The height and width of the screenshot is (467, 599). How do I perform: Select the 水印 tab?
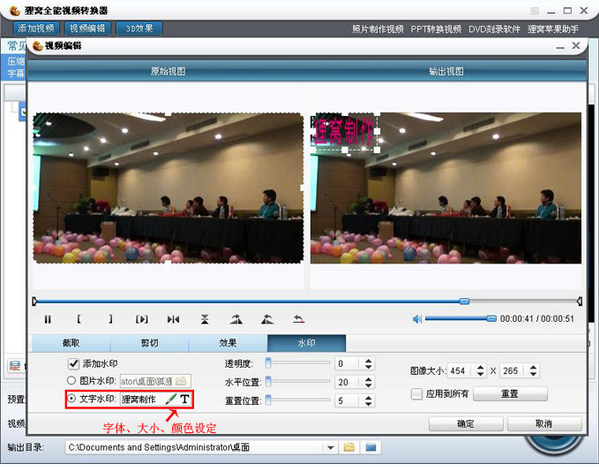pyautogui.click(x=307, y=343)
